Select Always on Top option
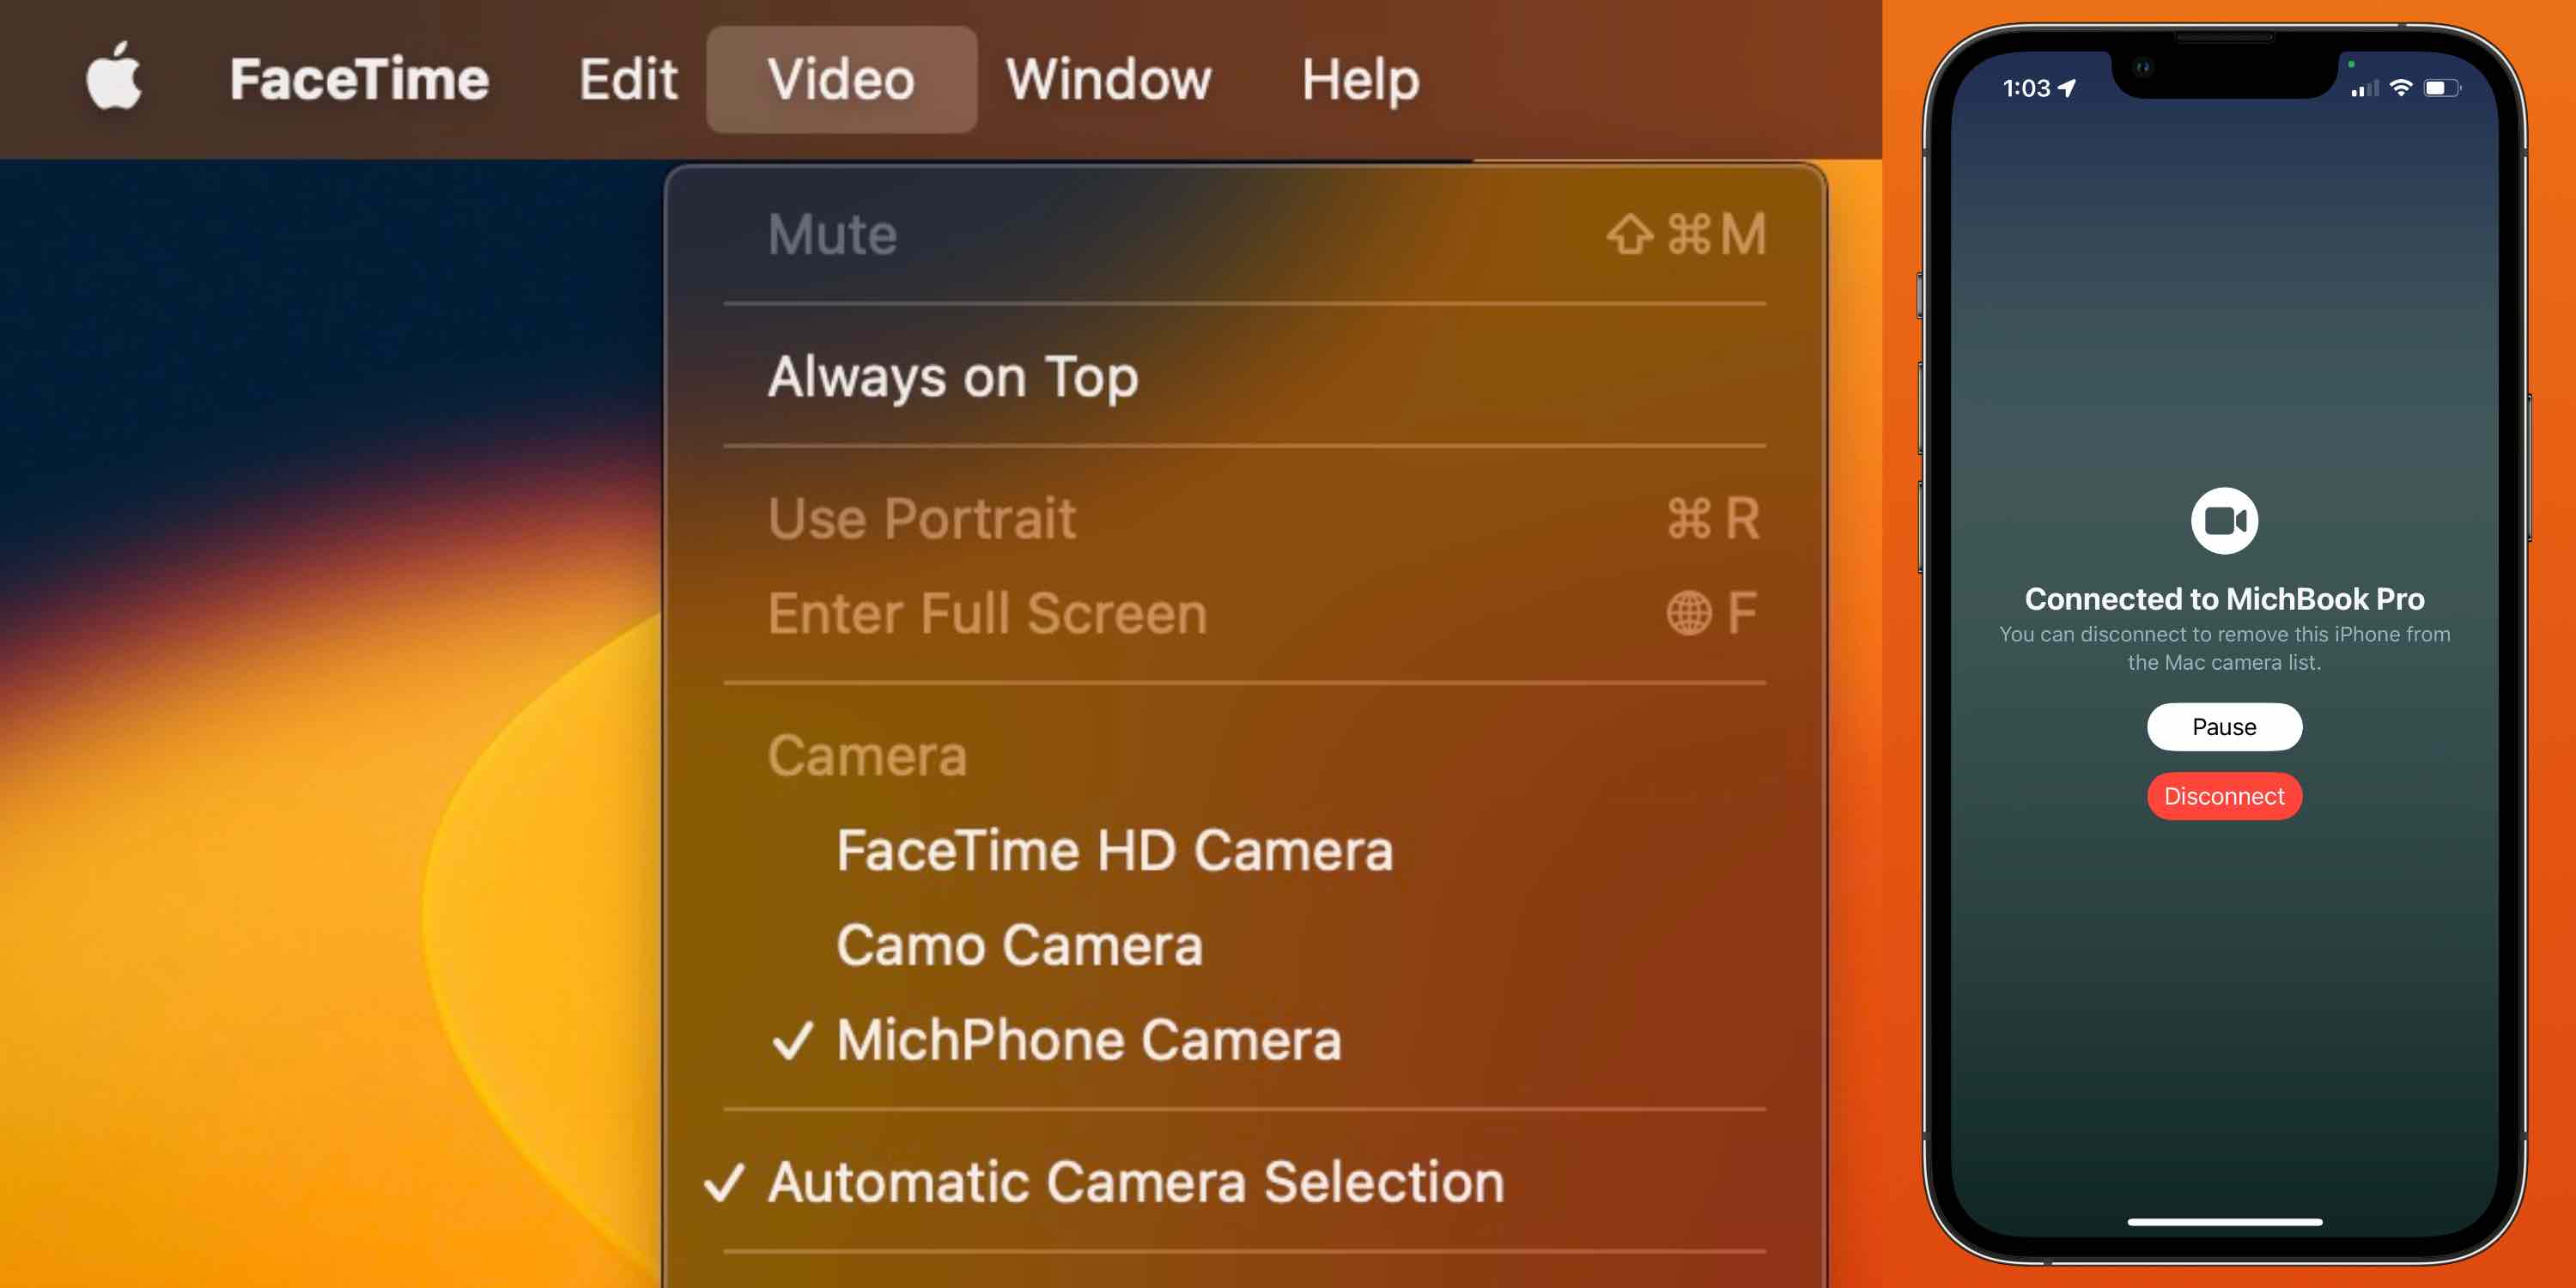Viewport: 2576px width, 1288px height. [953, 374]
